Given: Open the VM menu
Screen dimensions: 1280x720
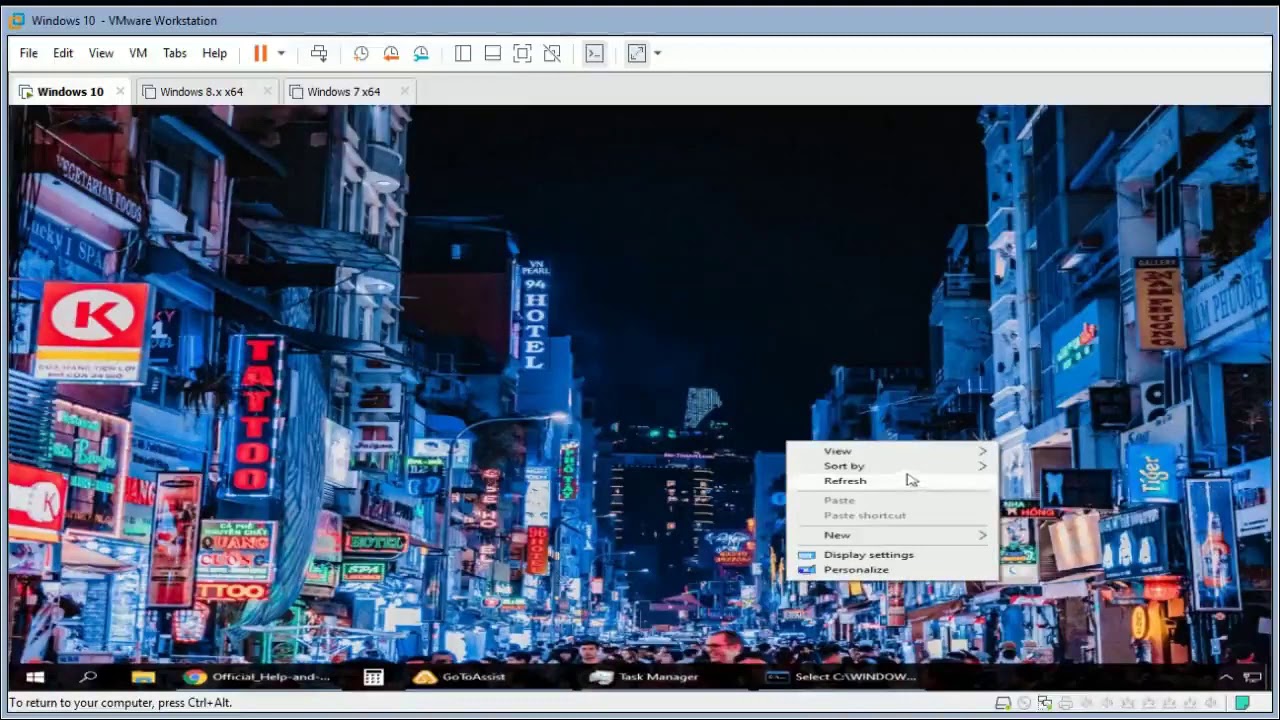Looking at the screenshot, I should coord(138,53).
